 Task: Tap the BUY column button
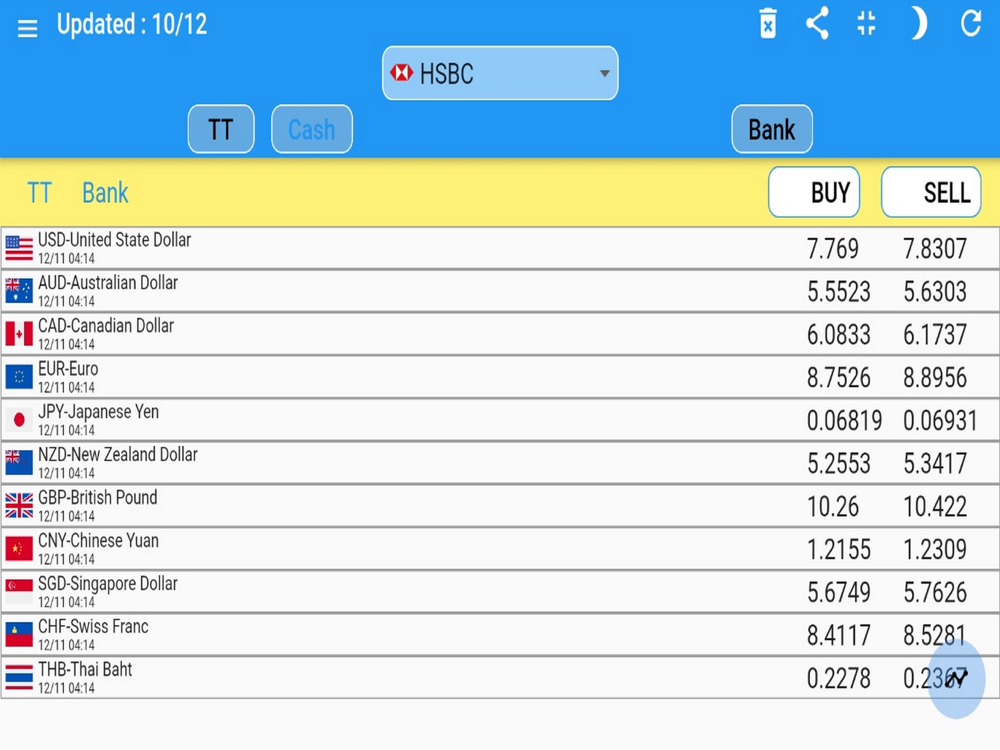pos(814,192)
